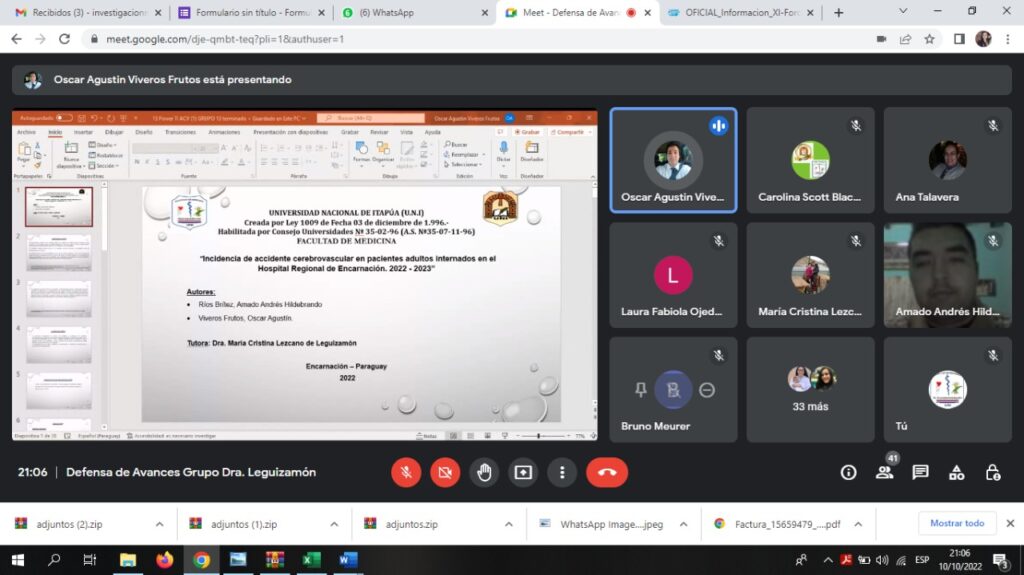Turn on the camera in Meet
This screenshot has width=1024, height=575.
click(x=445, y=472)
